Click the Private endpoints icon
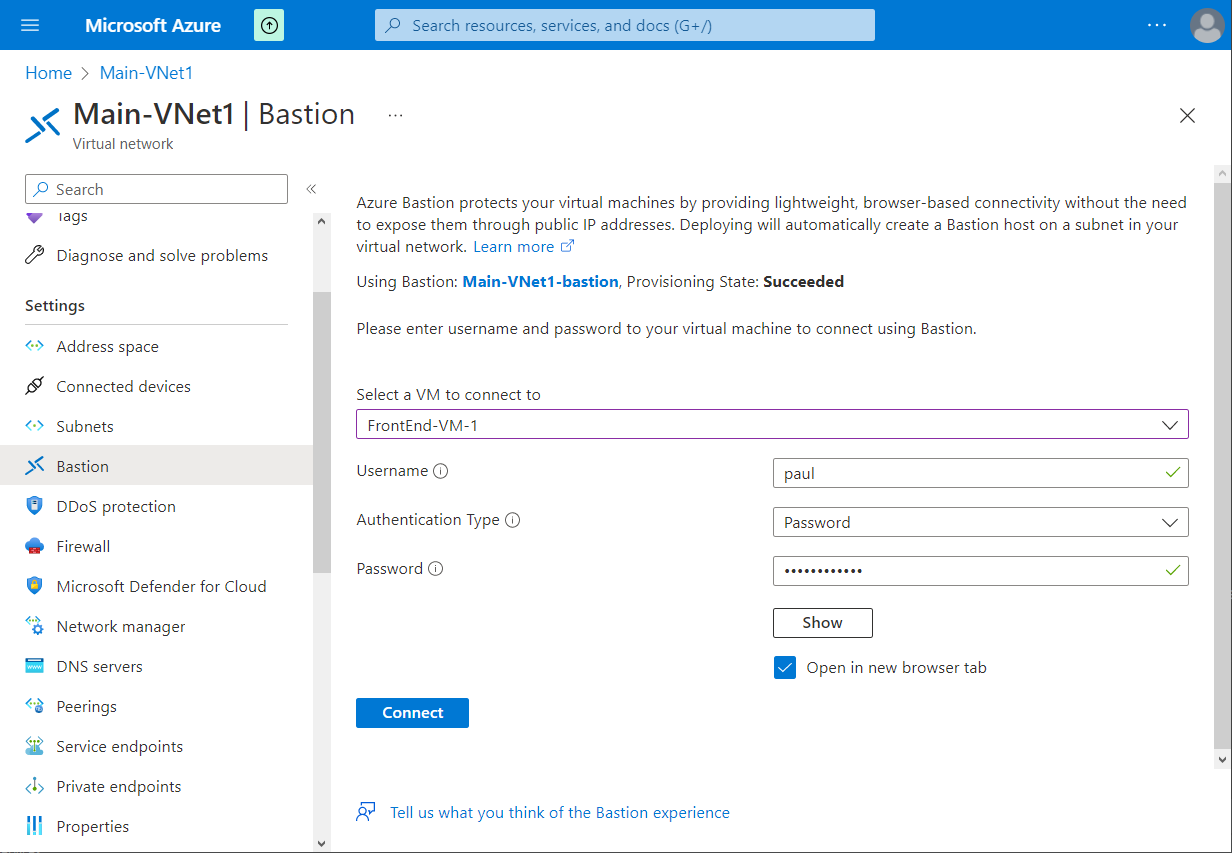This screenshot has height=853, width=1232. [35, 787]
